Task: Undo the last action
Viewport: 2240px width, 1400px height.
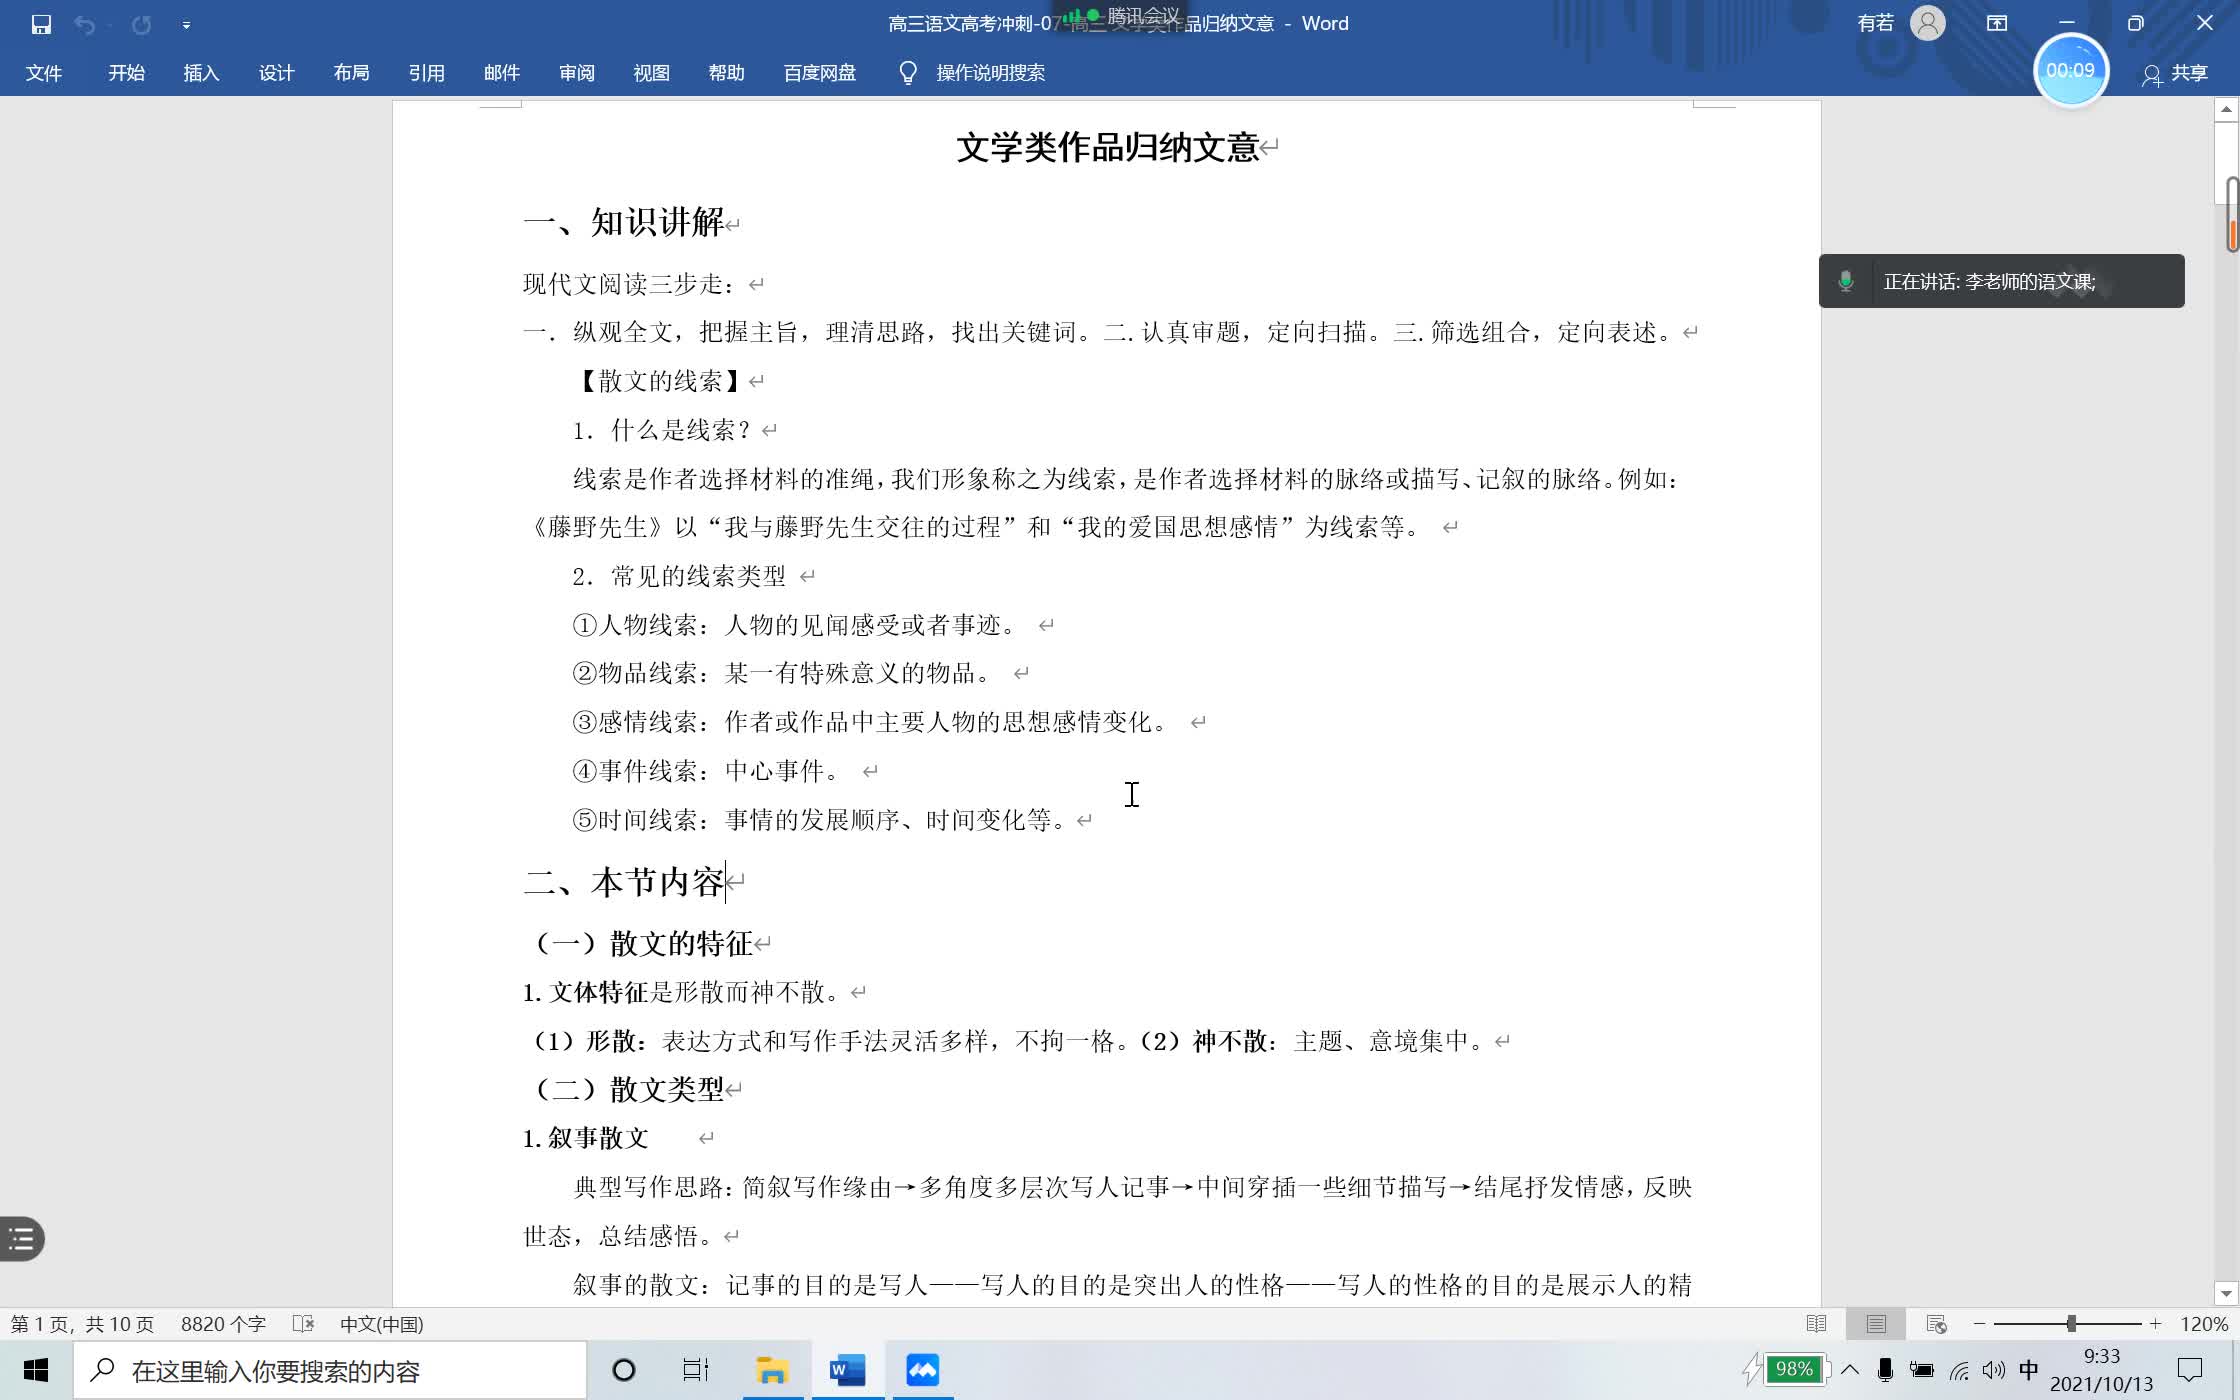Action: point(85,24)
